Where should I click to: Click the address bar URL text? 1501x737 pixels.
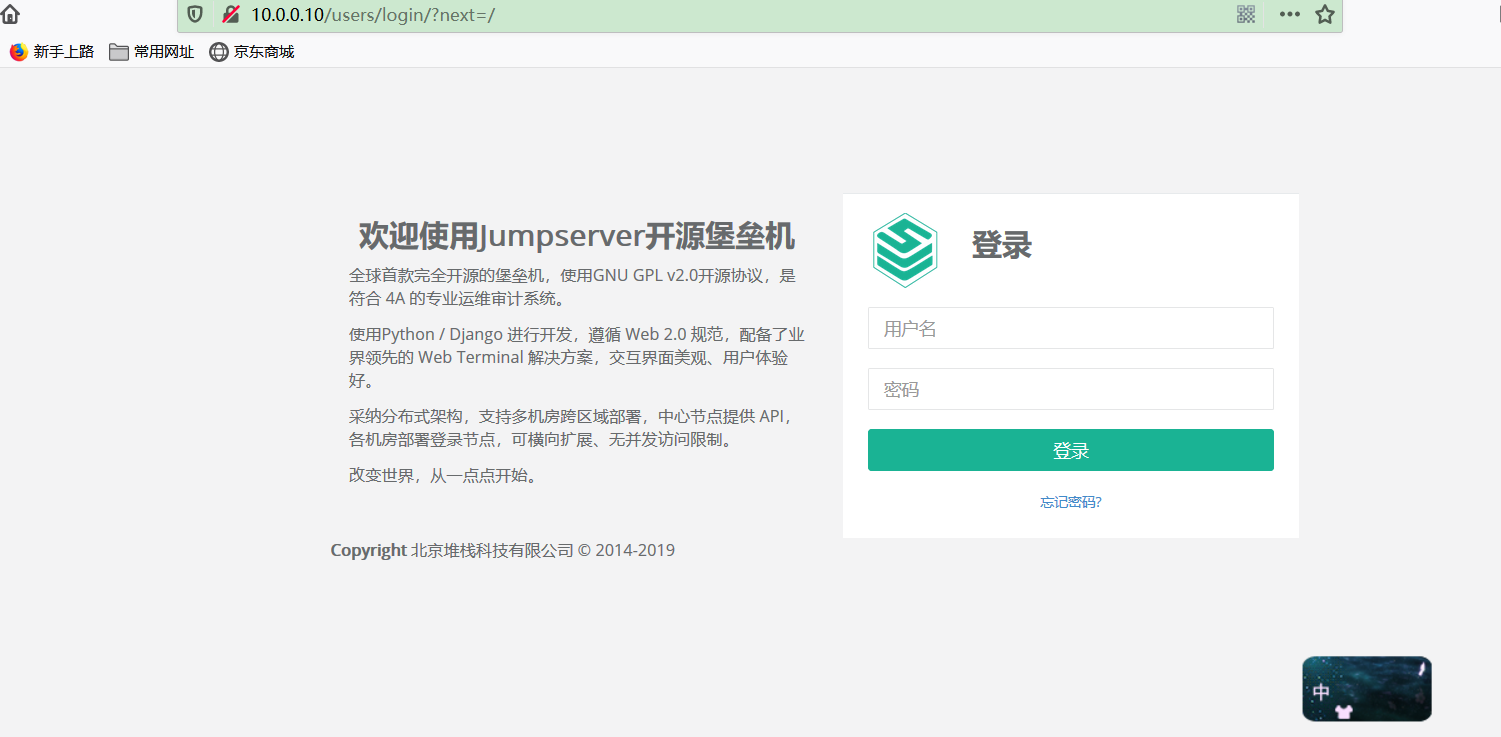click(x=373, y=14)
